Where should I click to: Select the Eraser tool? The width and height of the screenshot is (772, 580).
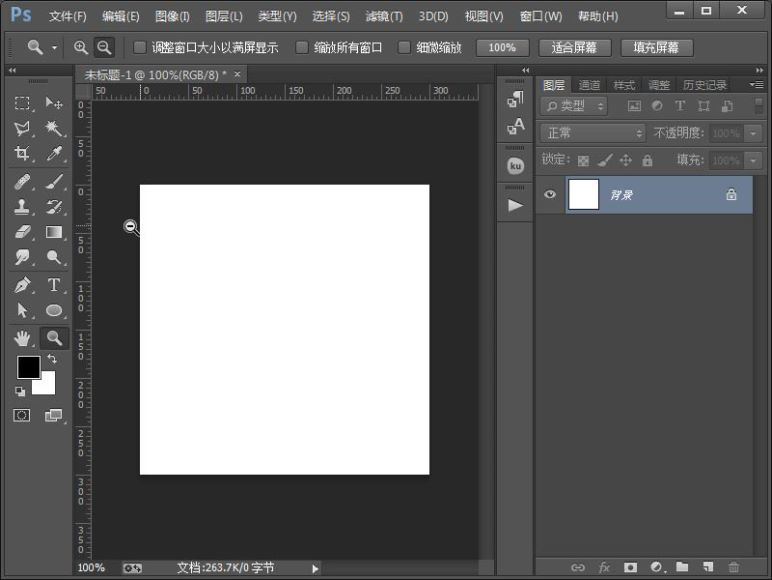(22, 232)
